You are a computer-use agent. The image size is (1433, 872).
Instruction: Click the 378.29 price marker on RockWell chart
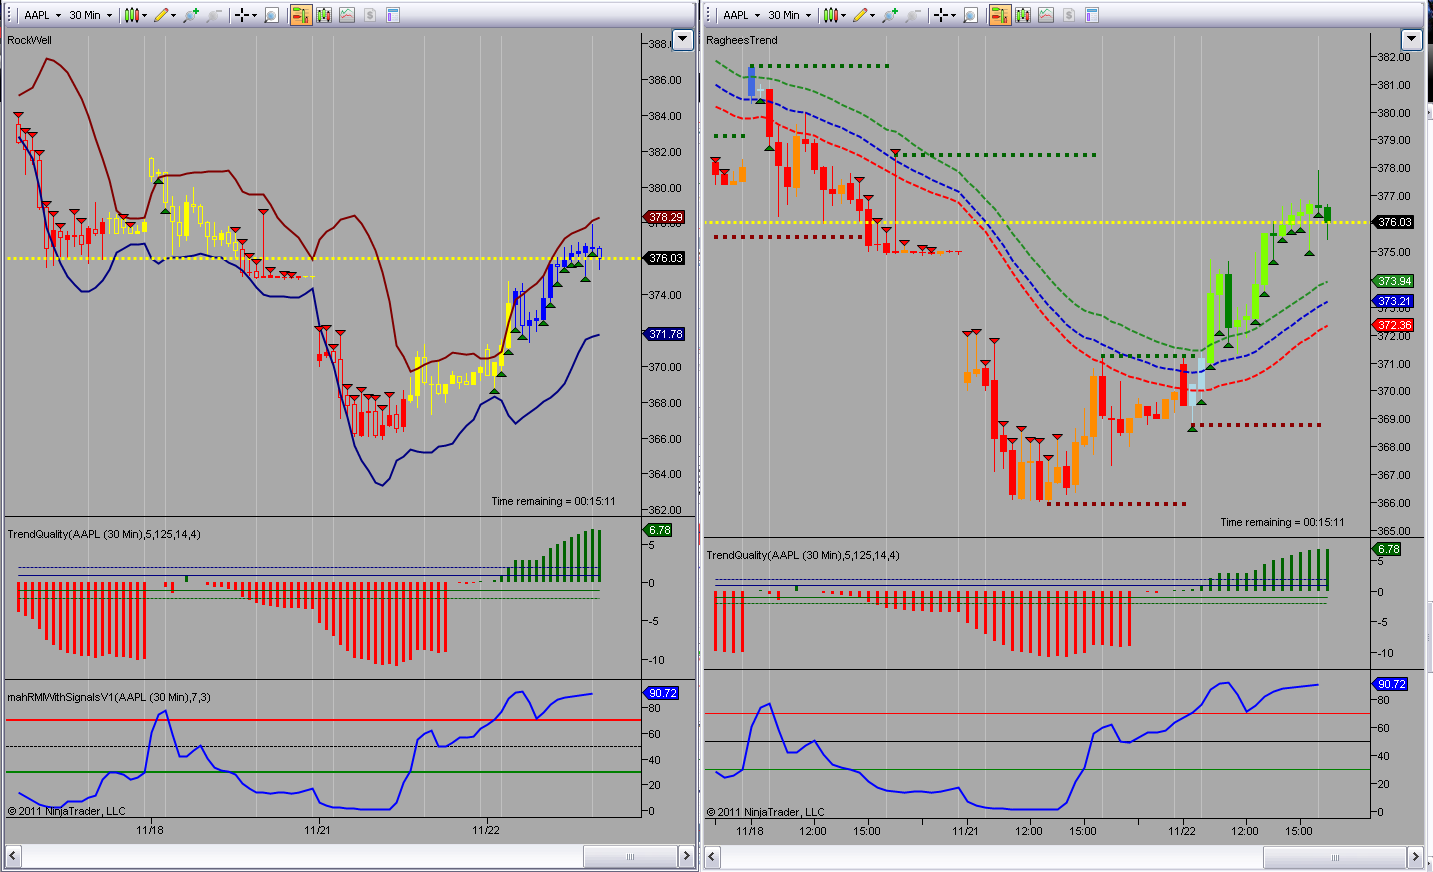(665, 217)
